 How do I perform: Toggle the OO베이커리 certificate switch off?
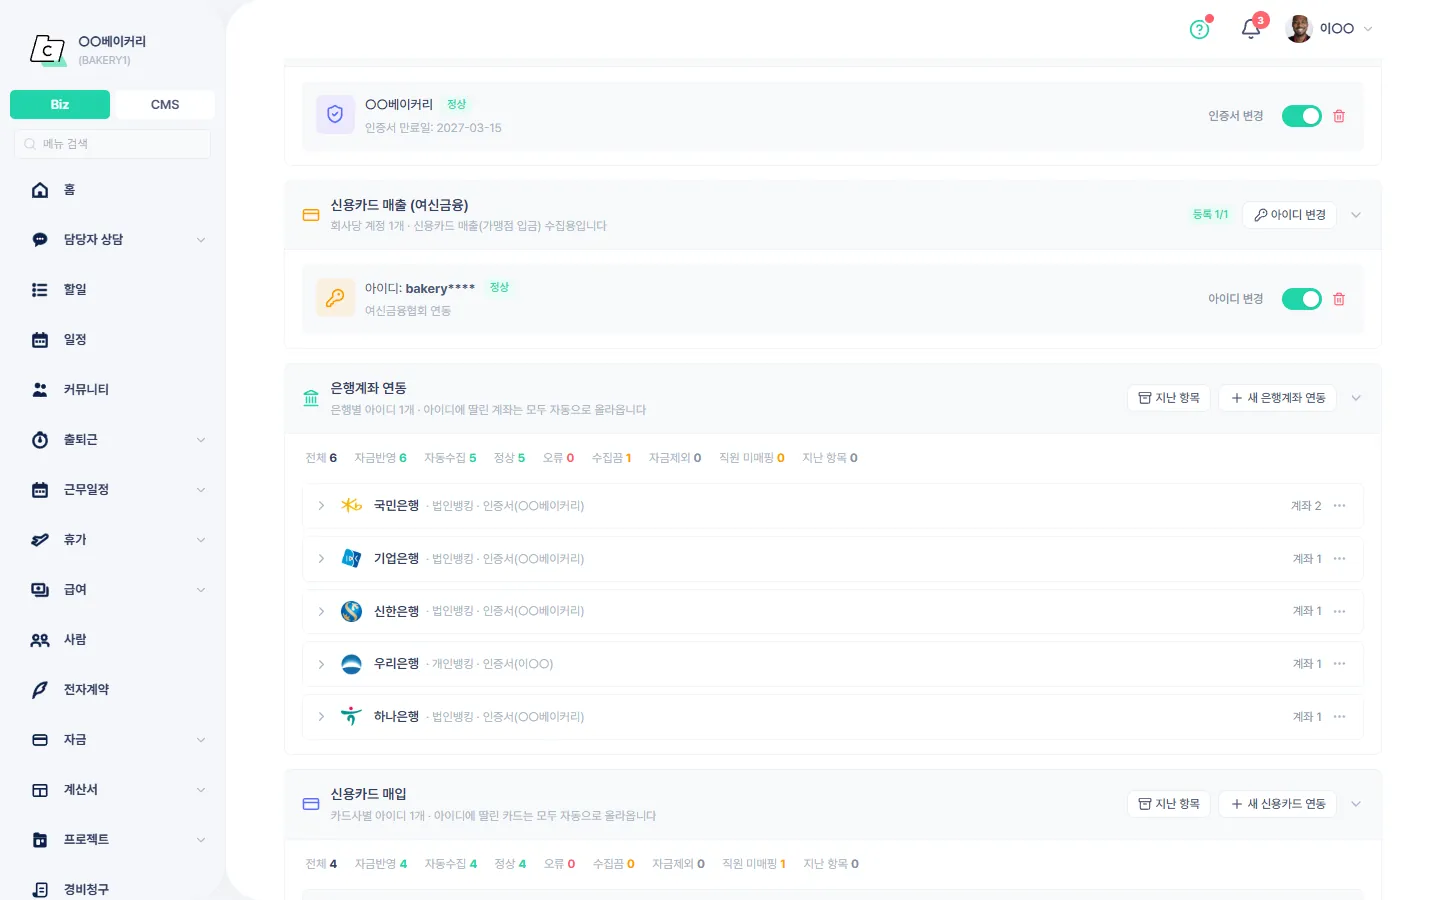(1302, 116)
